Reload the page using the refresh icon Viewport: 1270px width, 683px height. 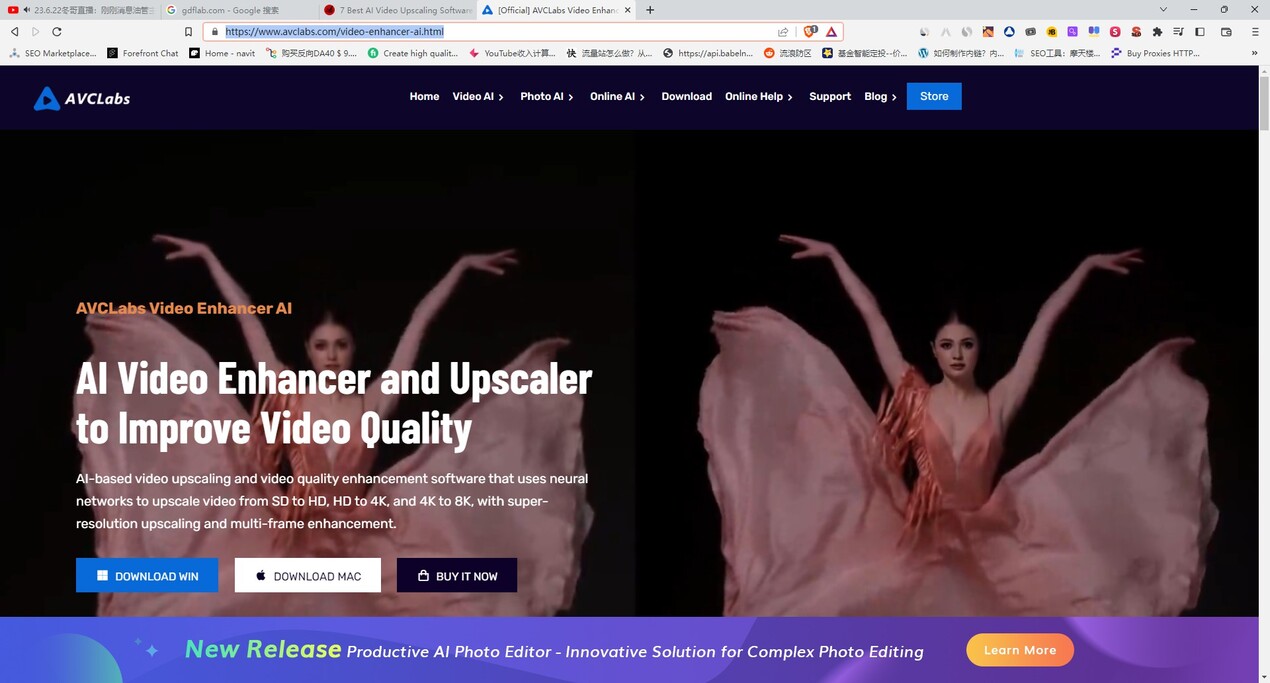point(56,31)
